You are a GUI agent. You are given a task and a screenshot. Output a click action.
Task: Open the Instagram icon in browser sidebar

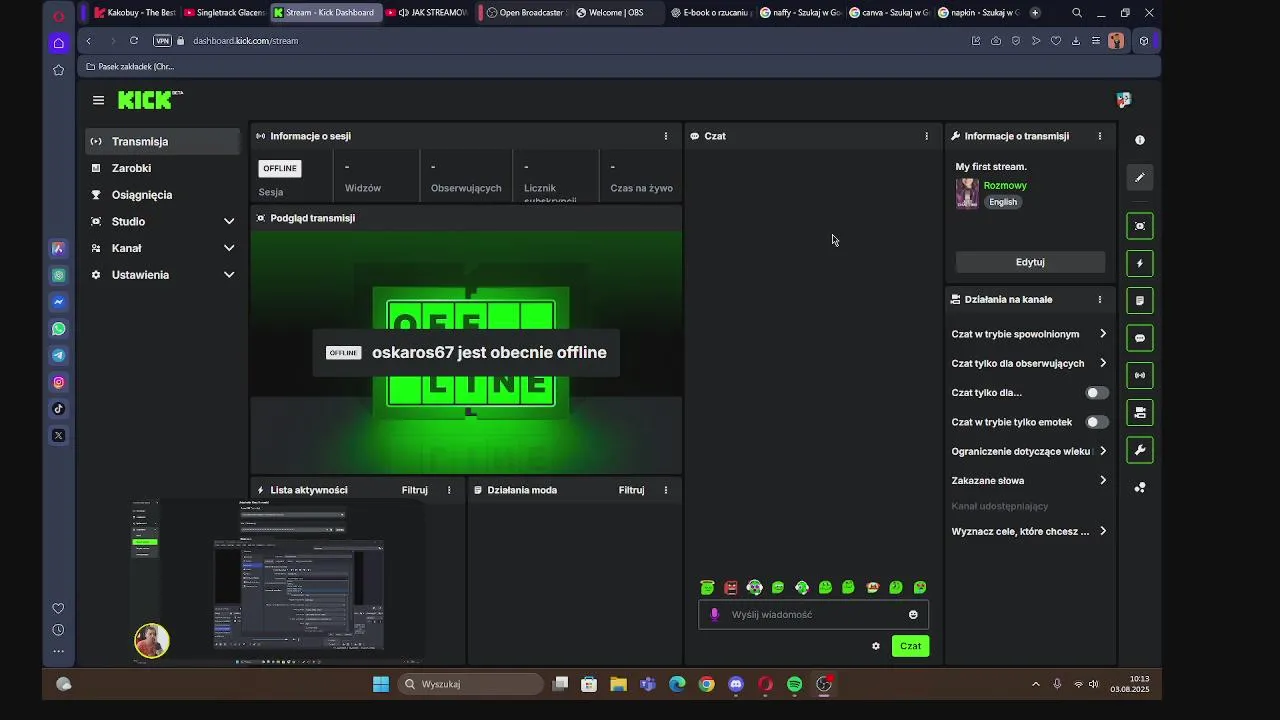click(59, 382)
